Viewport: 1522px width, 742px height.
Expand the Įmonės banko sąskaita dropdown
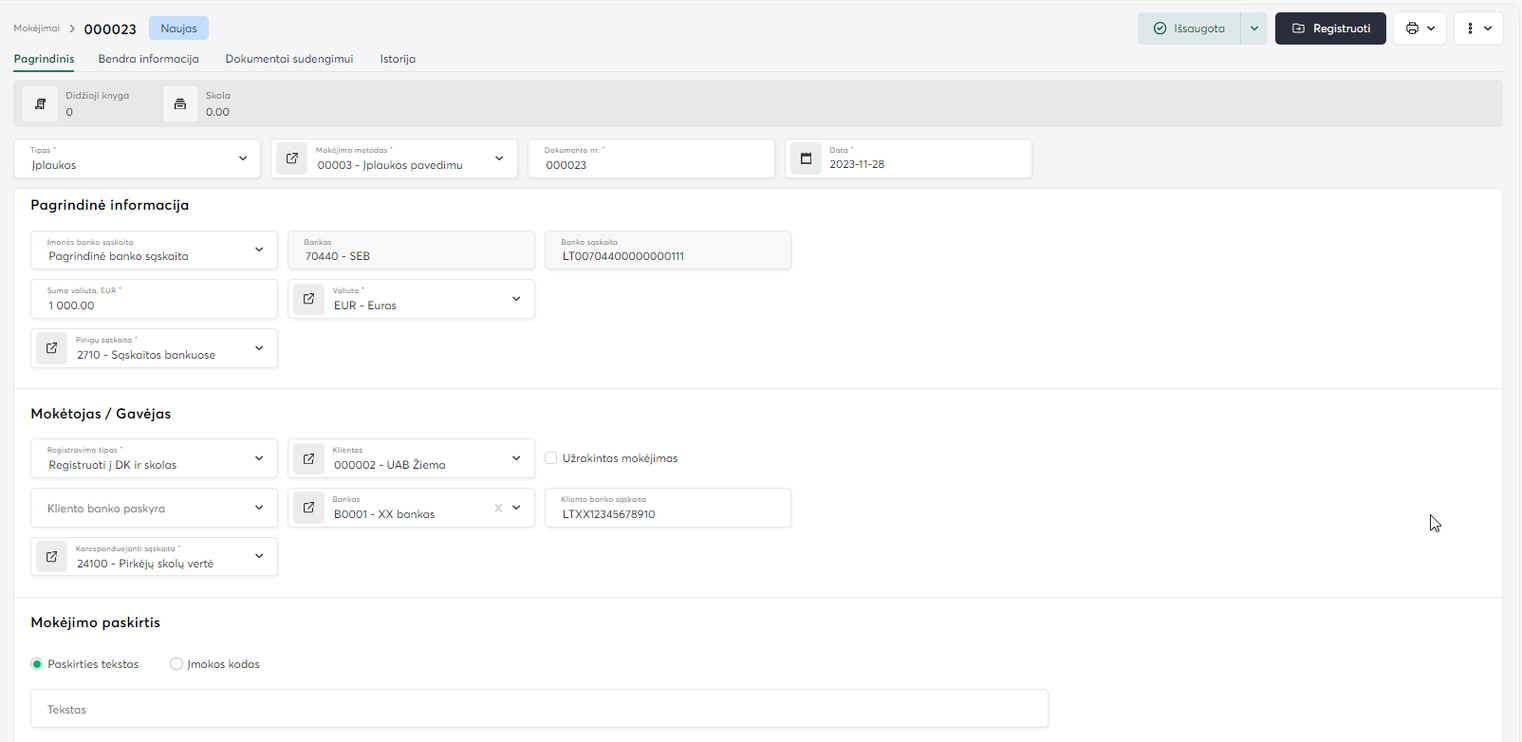[x=259, y=250]
